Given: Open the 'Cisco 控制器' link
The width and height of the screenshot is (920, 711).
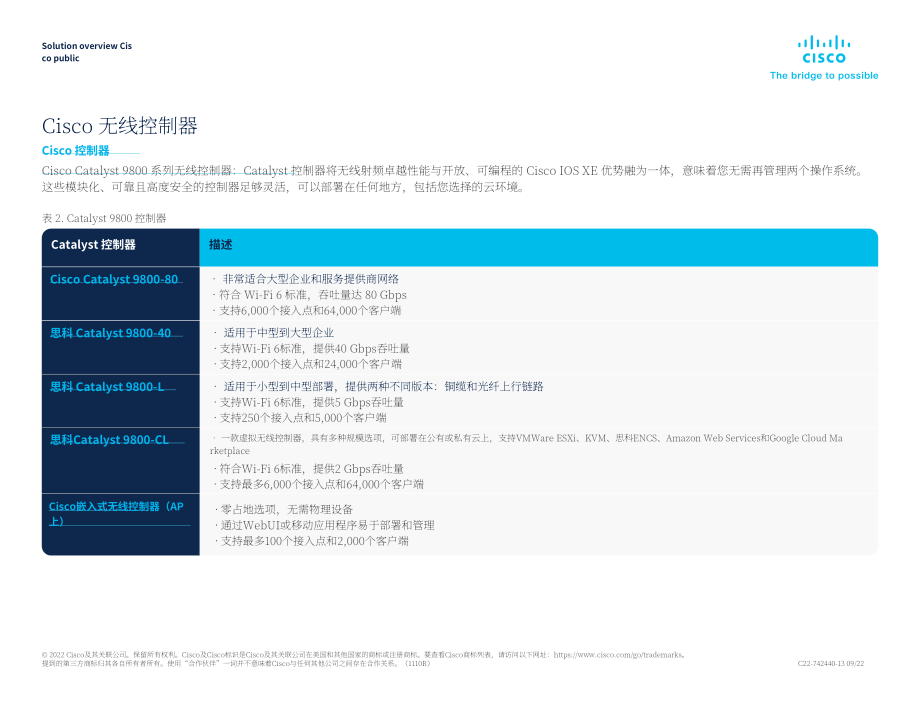Looking at the screenshot, I should 75,151.
